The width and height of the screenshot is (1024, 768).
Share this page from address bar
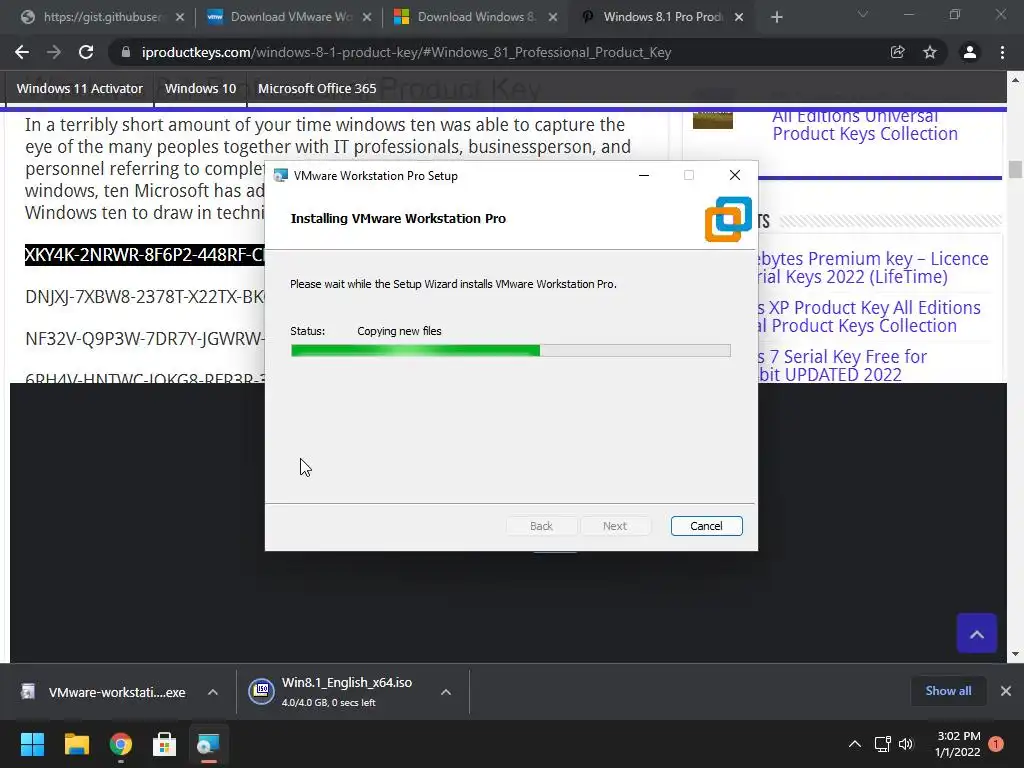point(898,52)
